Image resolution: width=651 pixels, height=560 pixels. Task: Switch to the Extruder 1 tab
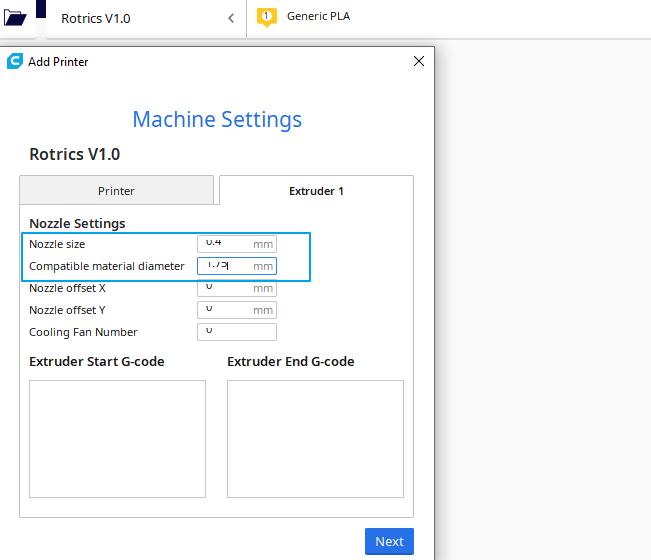(316, 191)
